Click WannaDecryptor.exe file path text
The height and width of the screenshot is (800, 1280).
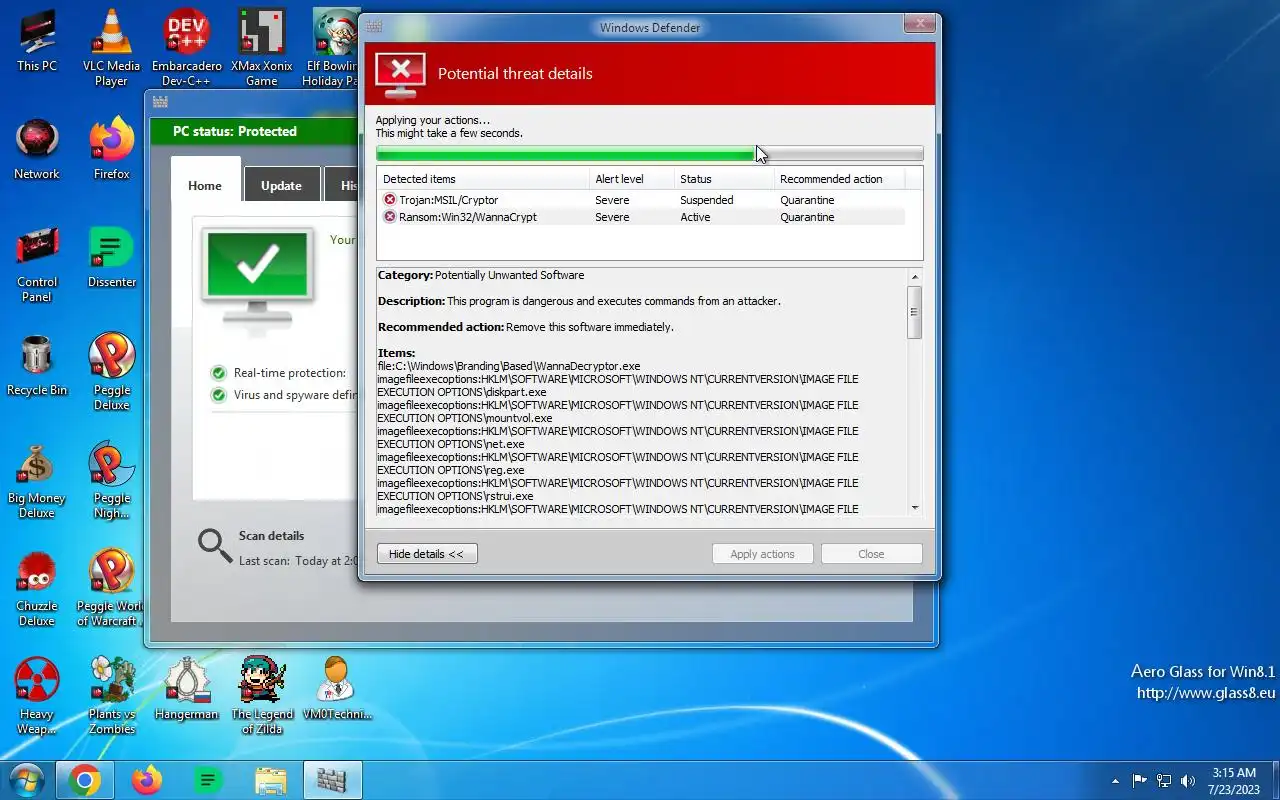(509, 366)
